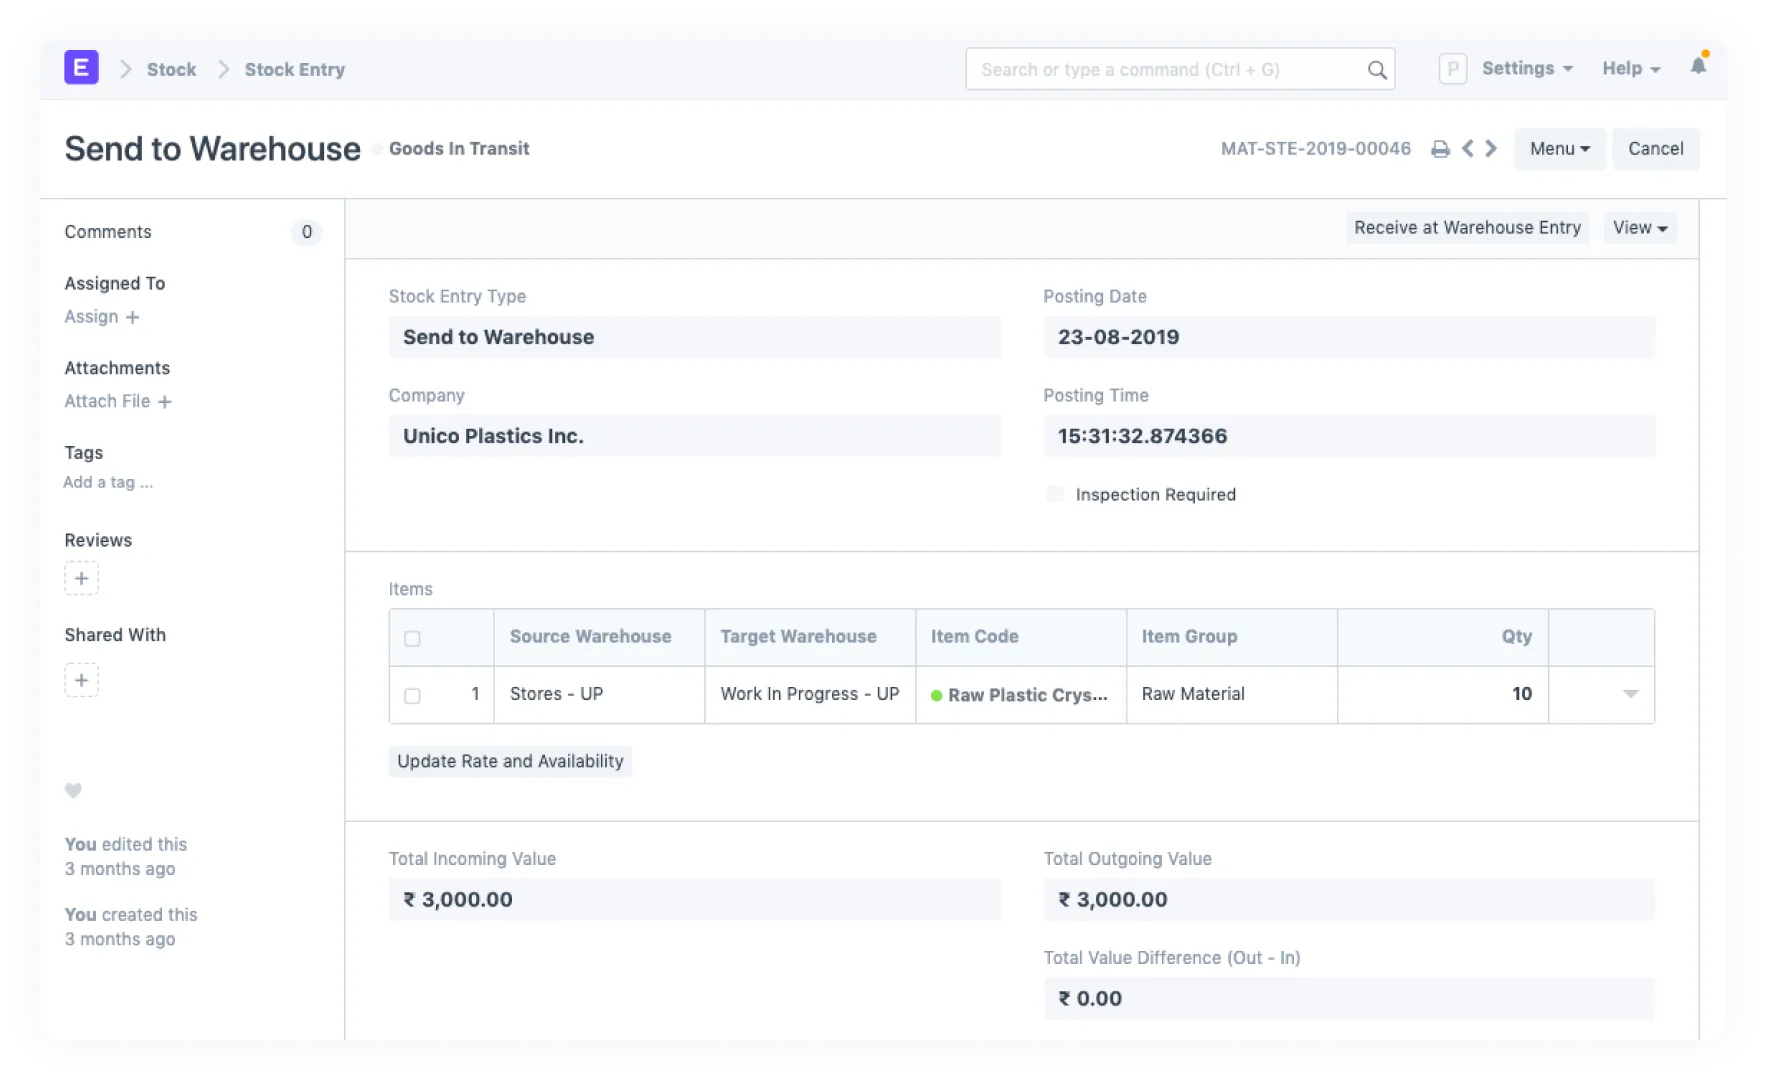Click plus icon under Reviews

(x=82, y=578)
